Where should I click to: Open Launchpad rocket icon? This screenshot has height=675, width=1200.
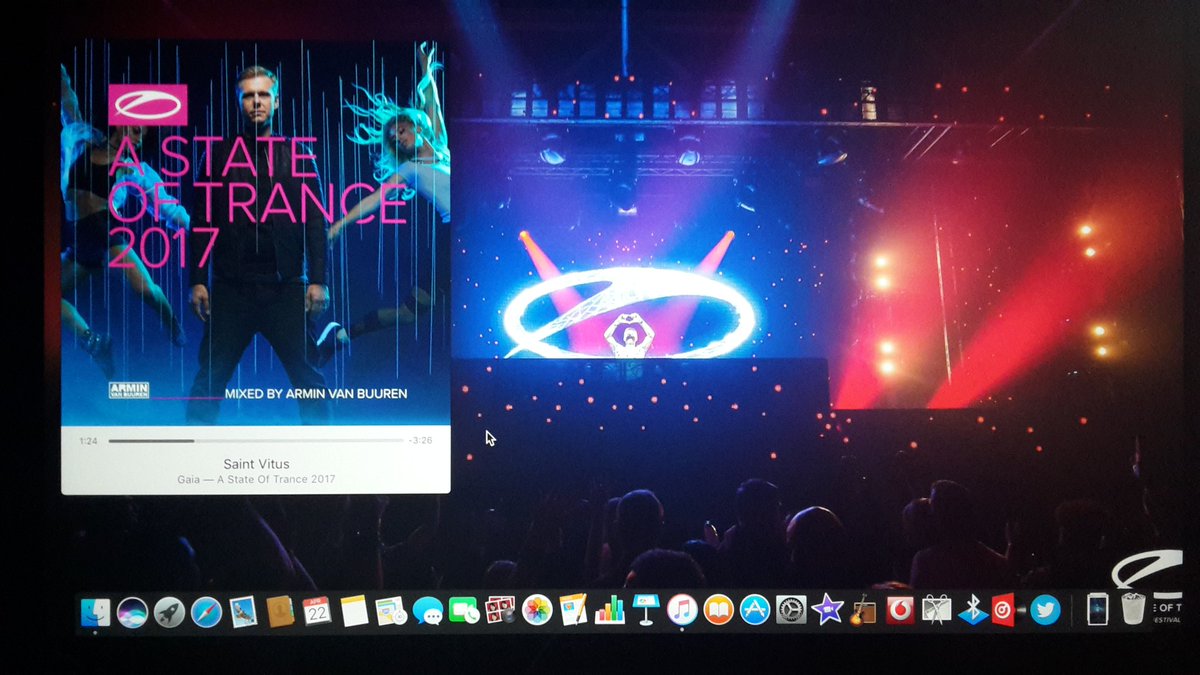click(x=169, y=611)
